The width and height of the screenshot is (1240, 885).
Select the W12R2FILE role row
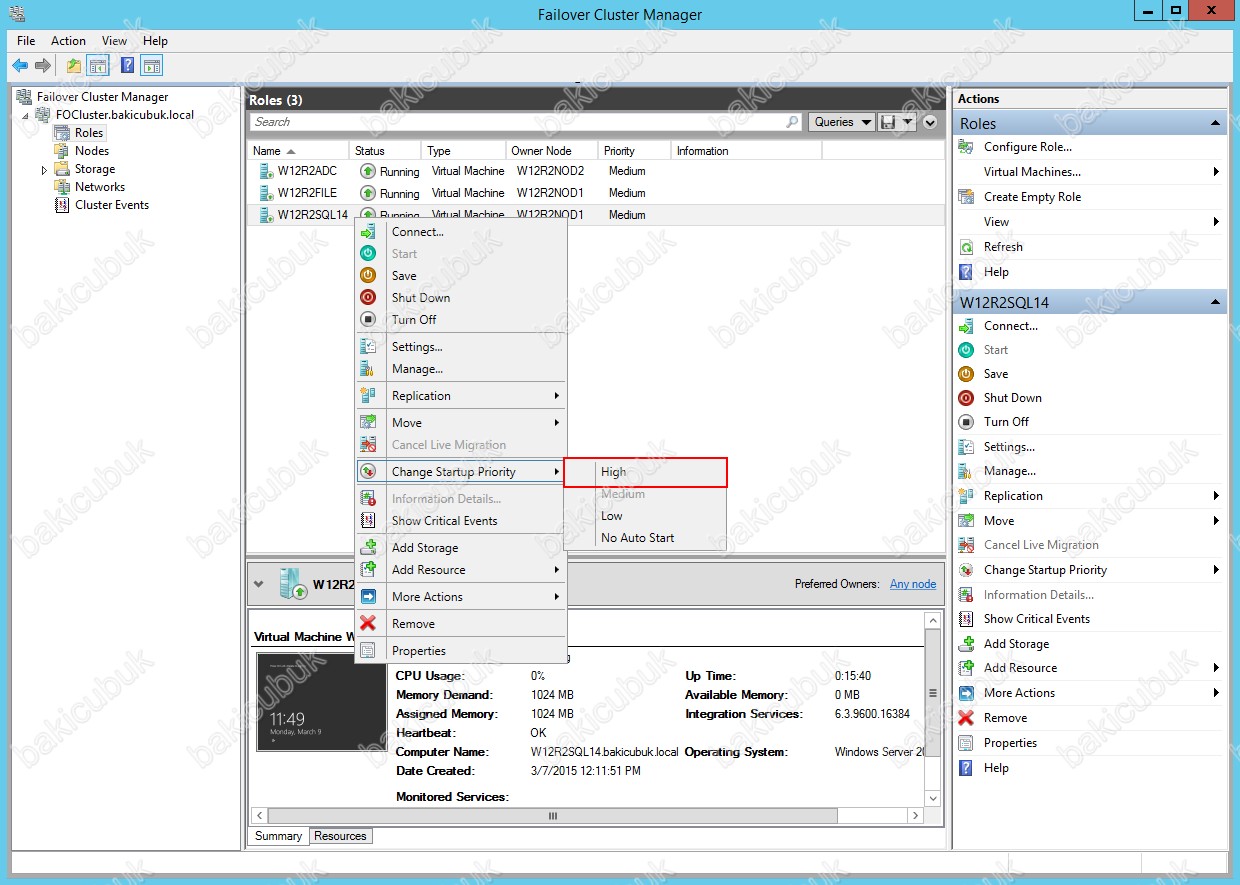point(595,193)
